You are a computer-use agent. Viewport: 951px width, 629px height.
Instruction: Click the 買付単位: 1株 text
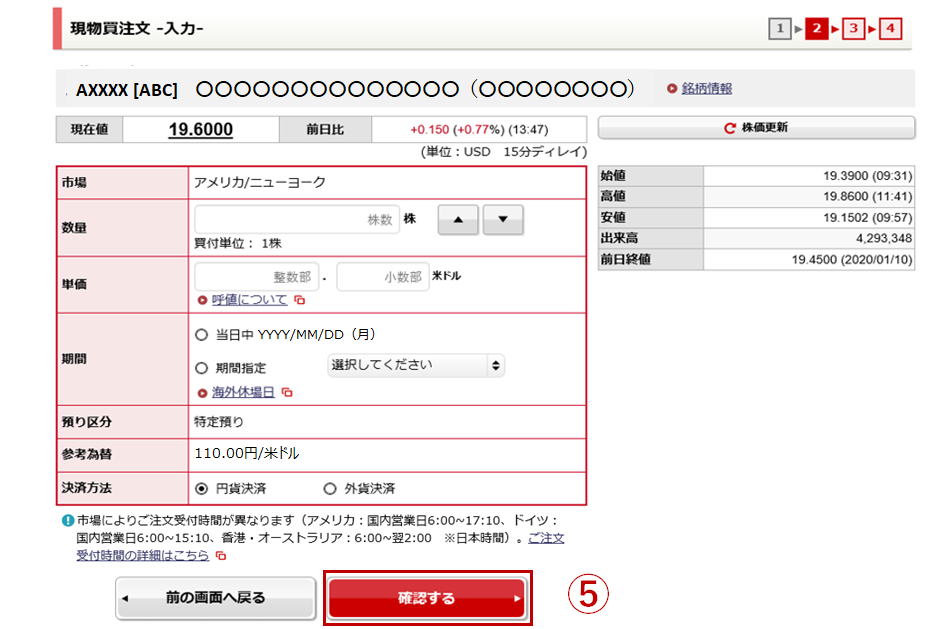pos(238,244)
